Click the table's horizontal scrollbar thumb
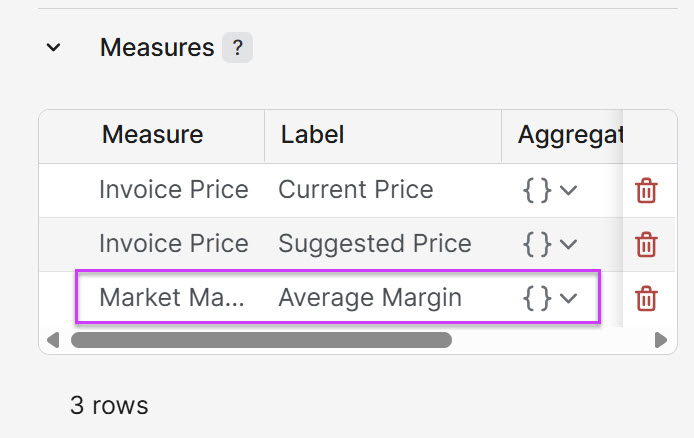 coord(261,340)
